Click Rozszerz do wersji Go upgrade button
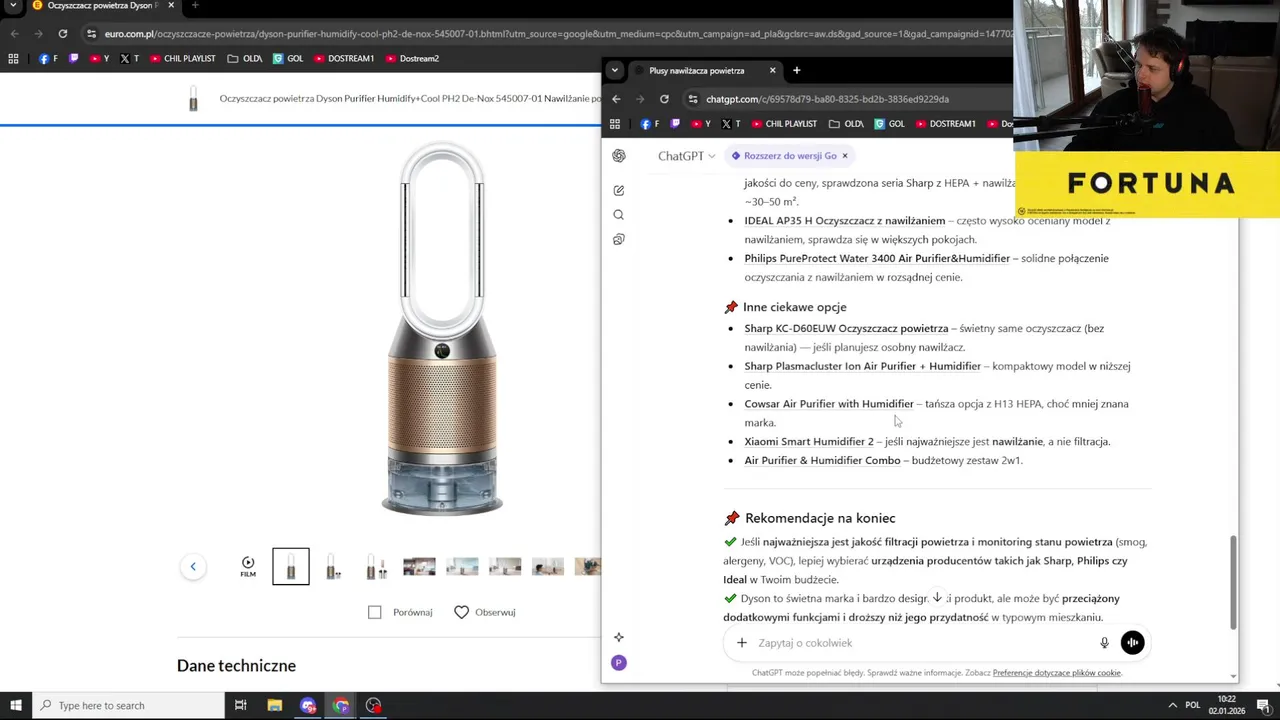This screenshot has height=720, width=1280. coord(784,156)
